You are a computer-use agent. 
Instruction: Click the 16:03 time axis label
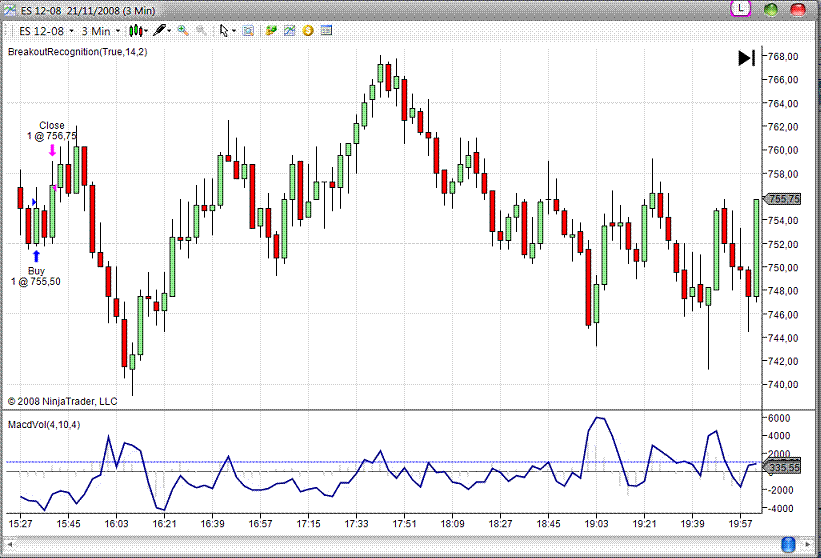(116, 524)
